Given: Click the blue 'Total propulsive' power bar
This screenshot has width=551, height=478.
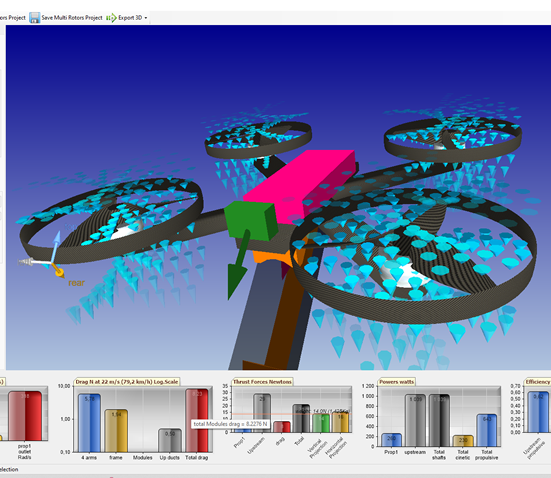Looking at the screenshot, I should 487,430.
